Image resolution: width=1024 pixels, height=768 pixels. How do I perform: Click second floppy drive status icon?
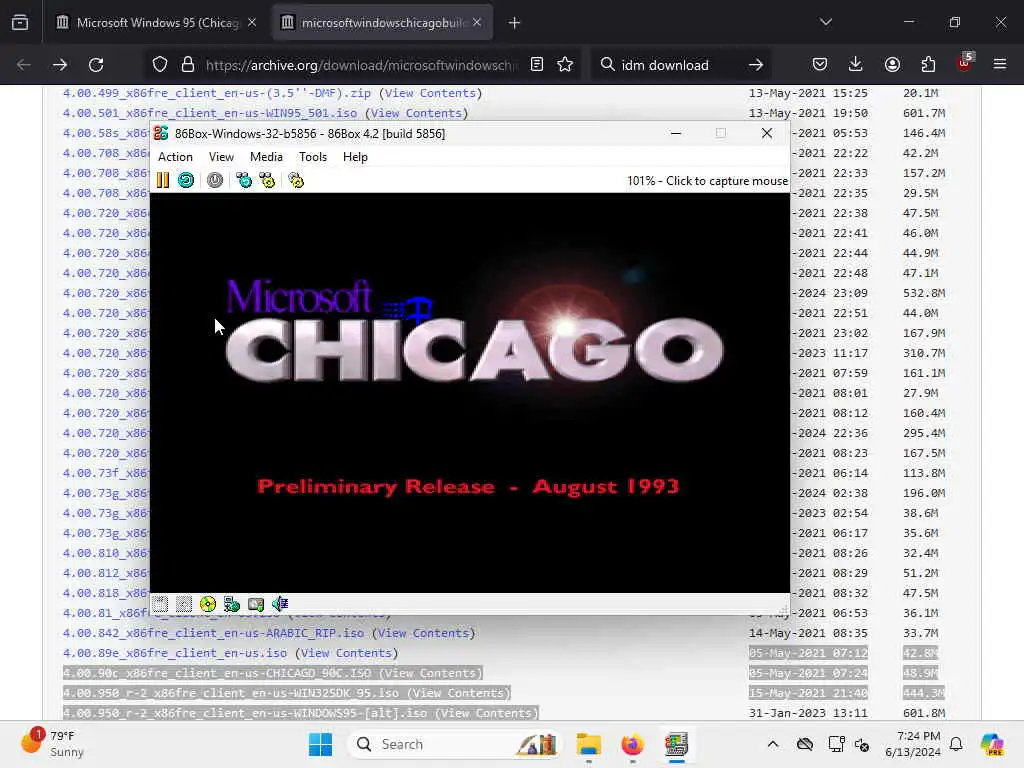point(184,604)
